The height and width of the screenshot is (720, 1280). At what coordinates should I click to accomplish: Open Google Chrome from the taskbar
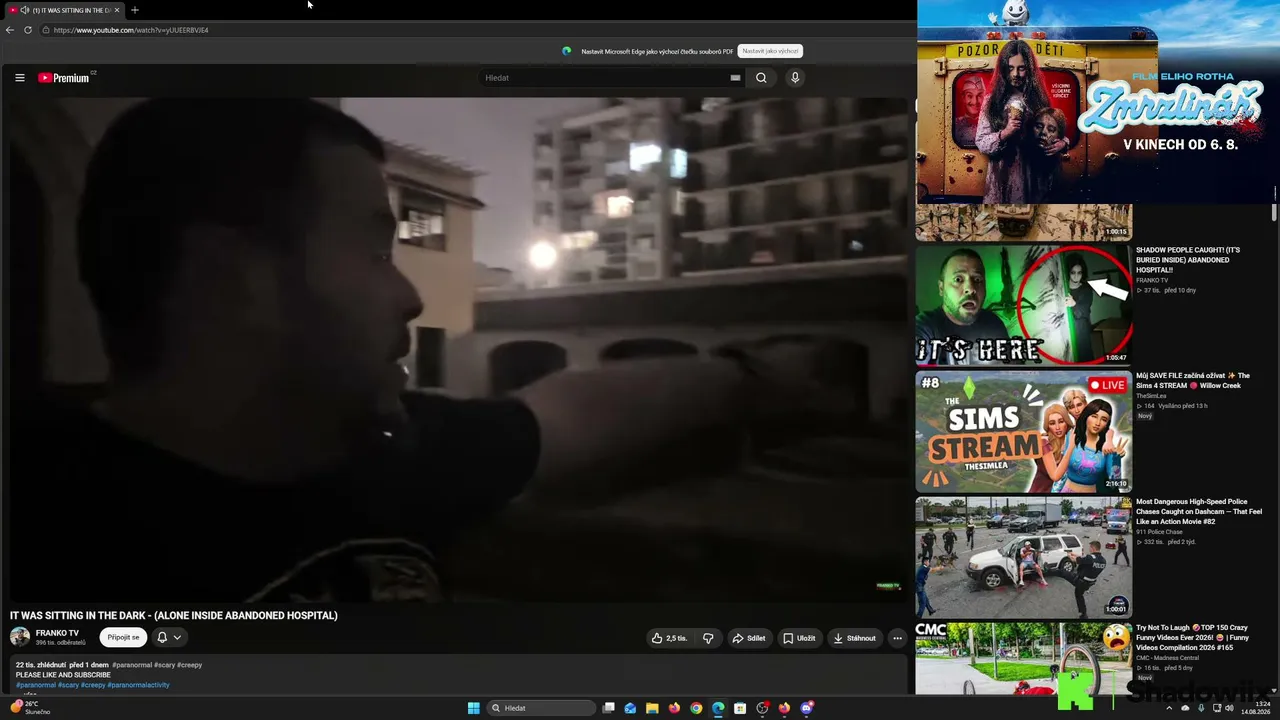tap(696, 708)
